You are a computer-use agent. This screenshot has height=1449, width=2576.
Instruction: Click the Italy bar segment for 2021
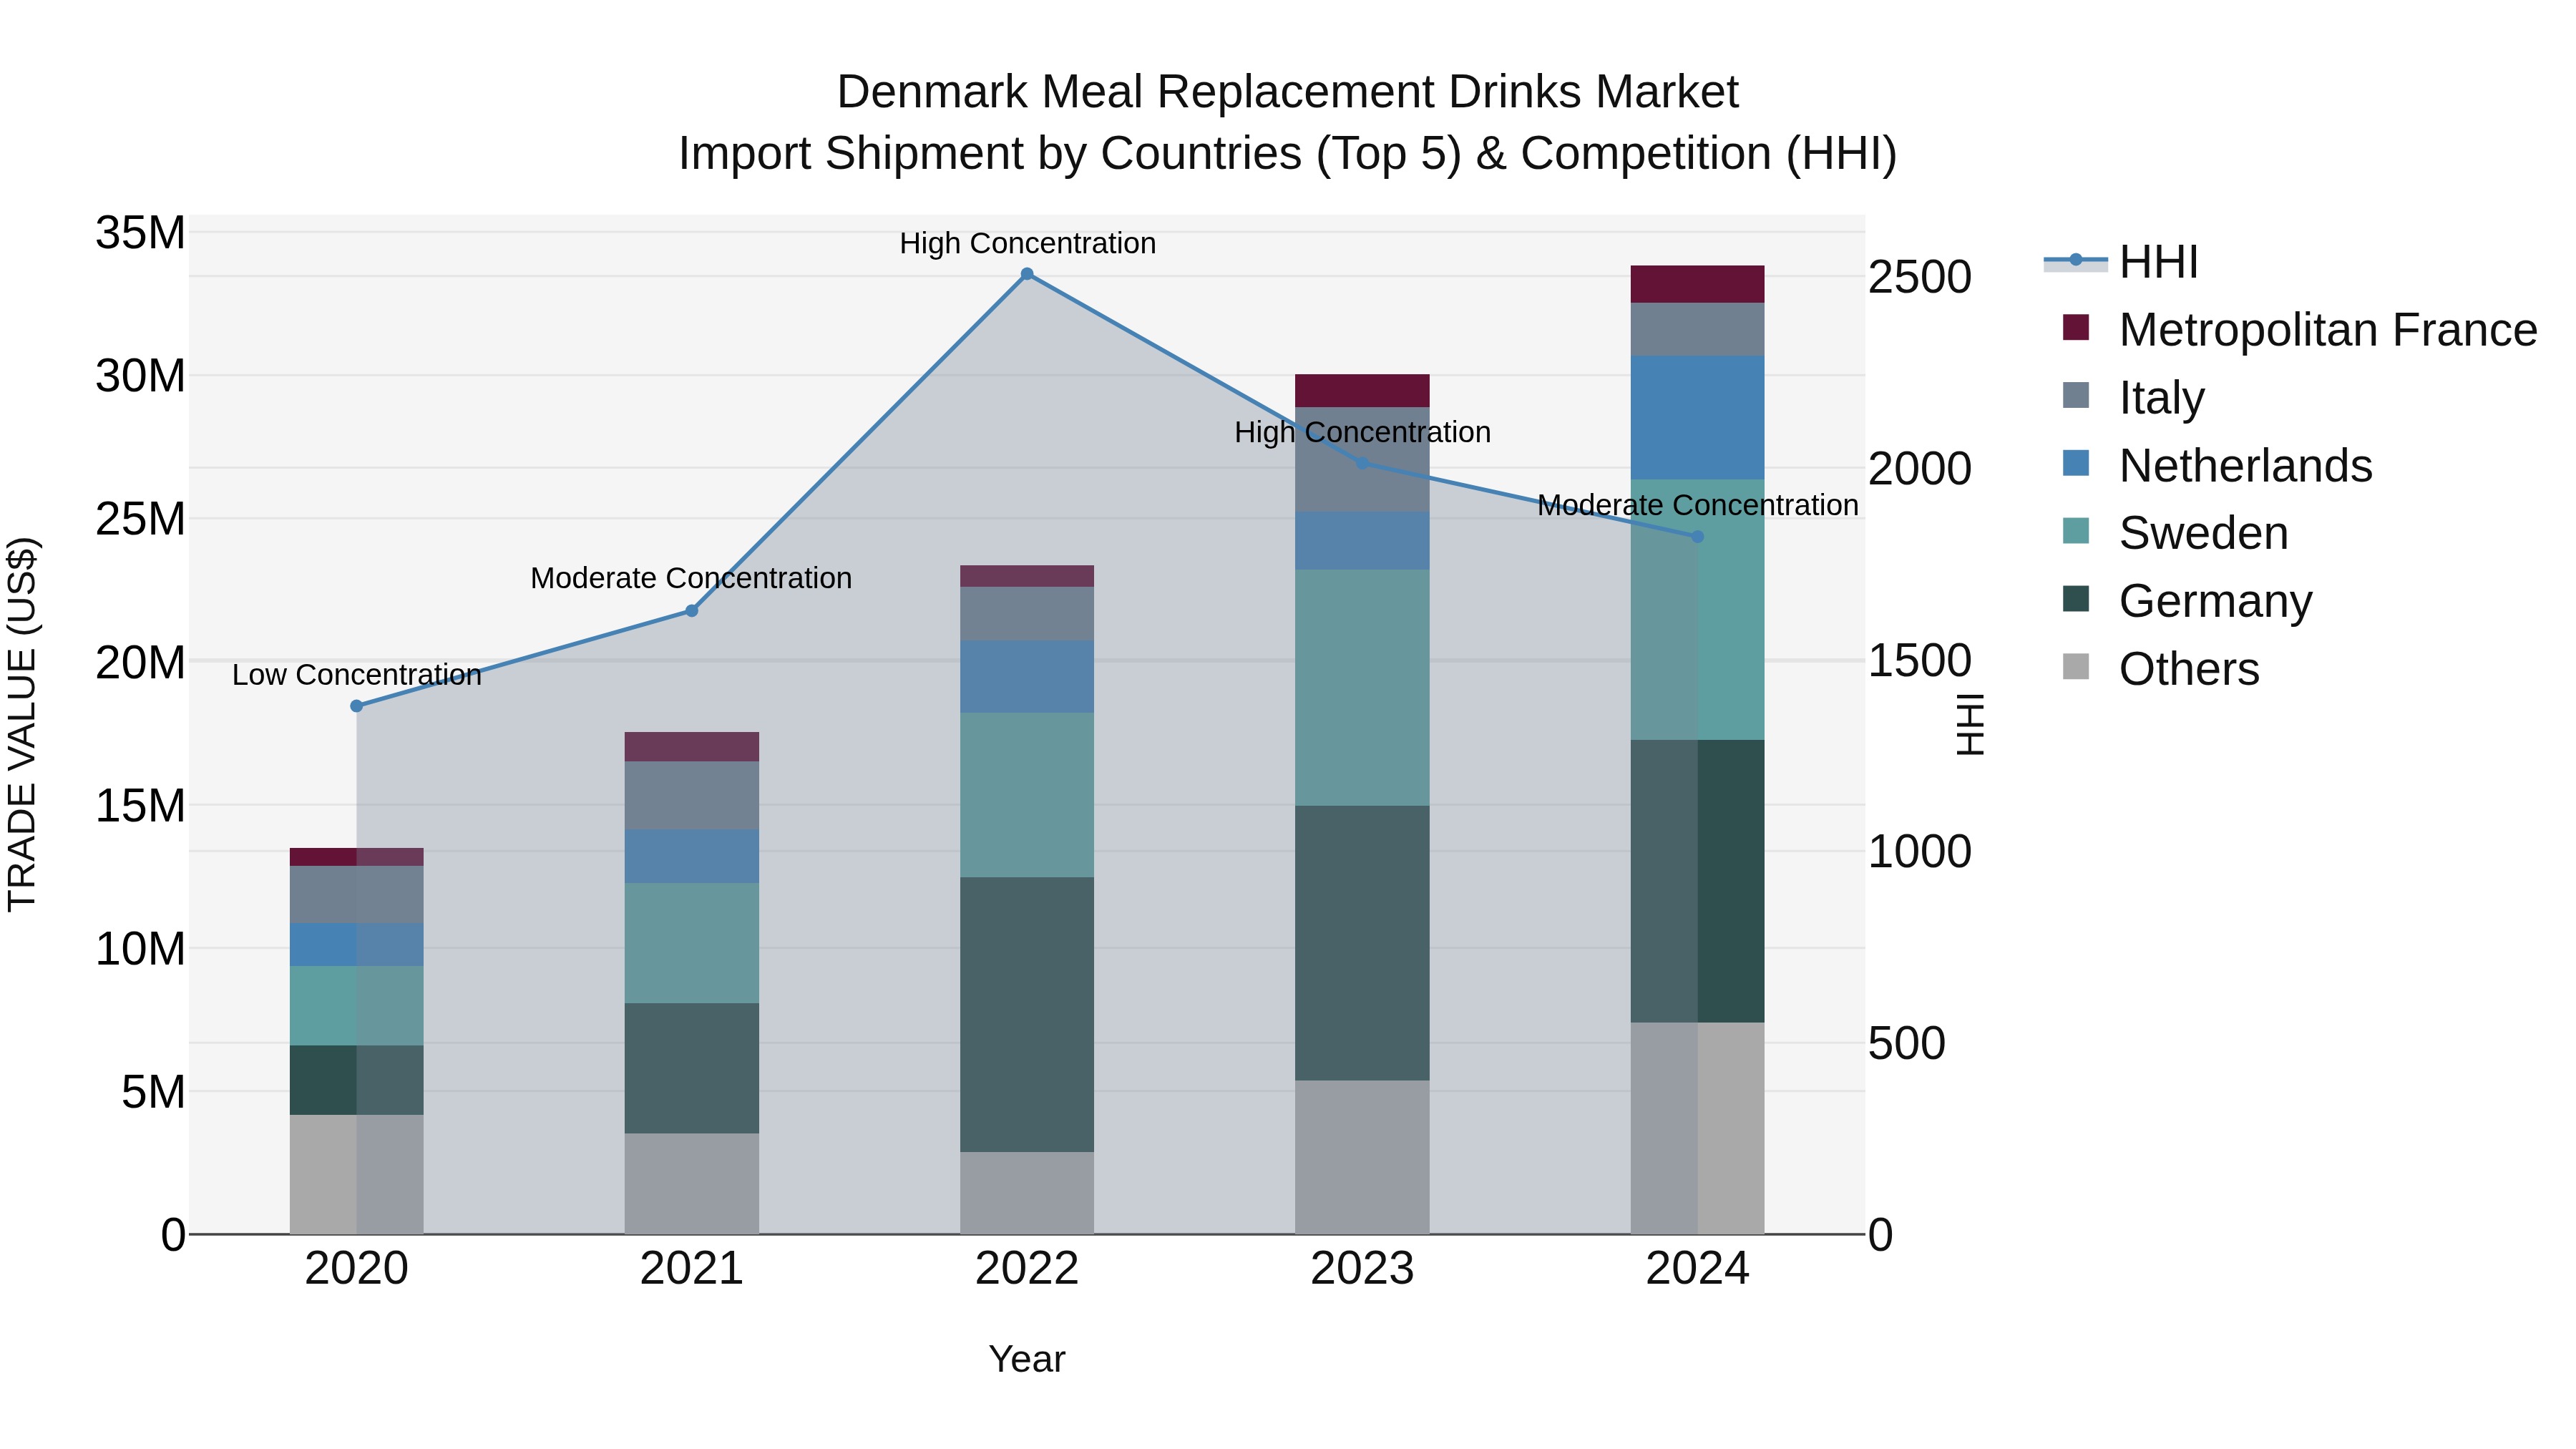click(692, 795)
